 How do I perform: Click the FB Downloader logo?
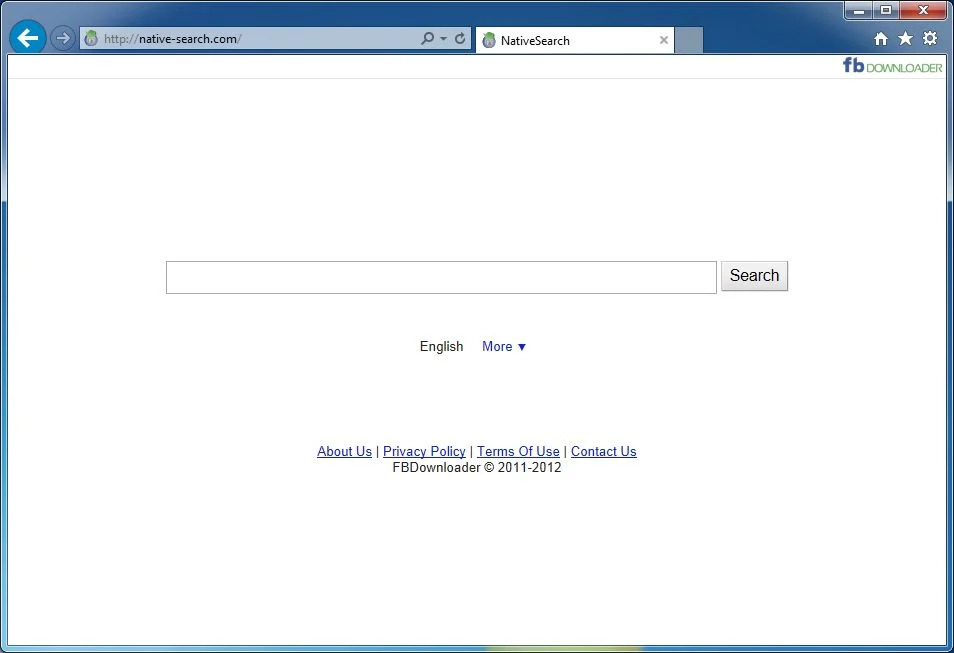892,66
